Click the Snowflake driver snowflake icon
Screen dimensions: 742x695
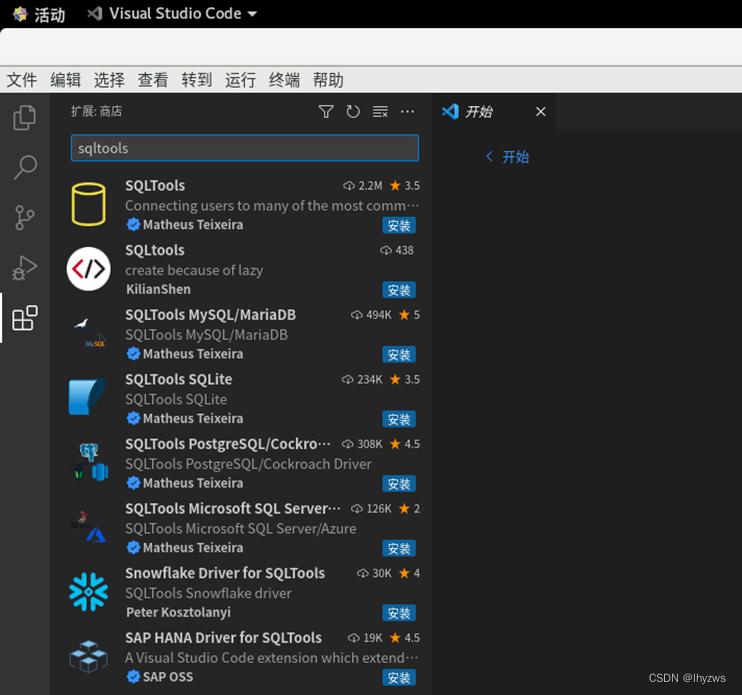click(x=88, y=592)
